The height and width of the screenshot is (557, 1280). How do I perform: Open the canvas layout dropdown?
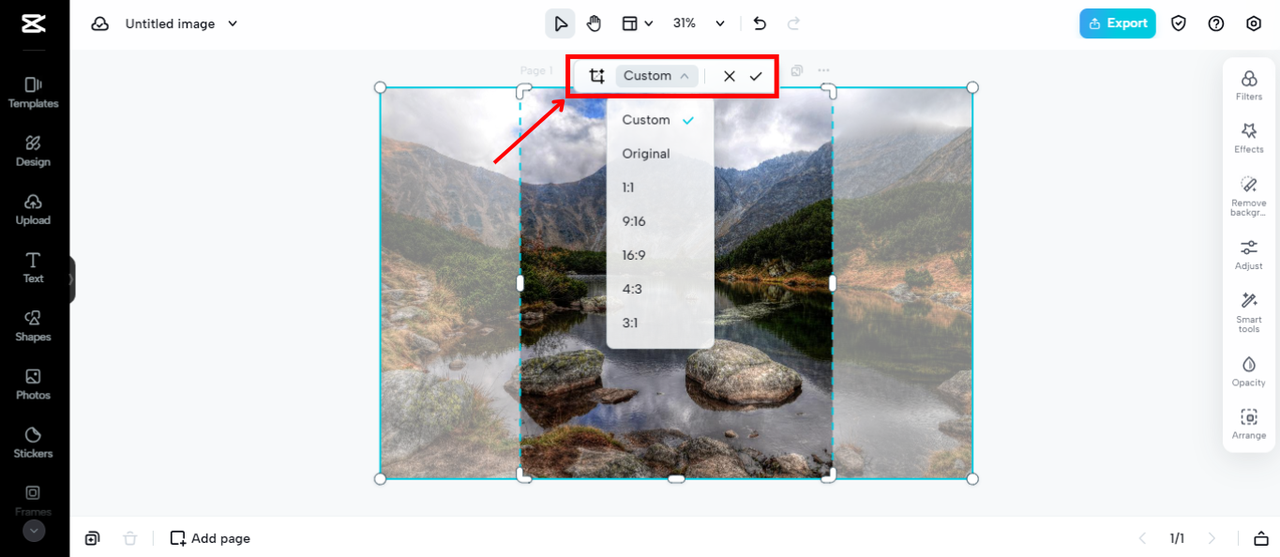coord(636,23)
